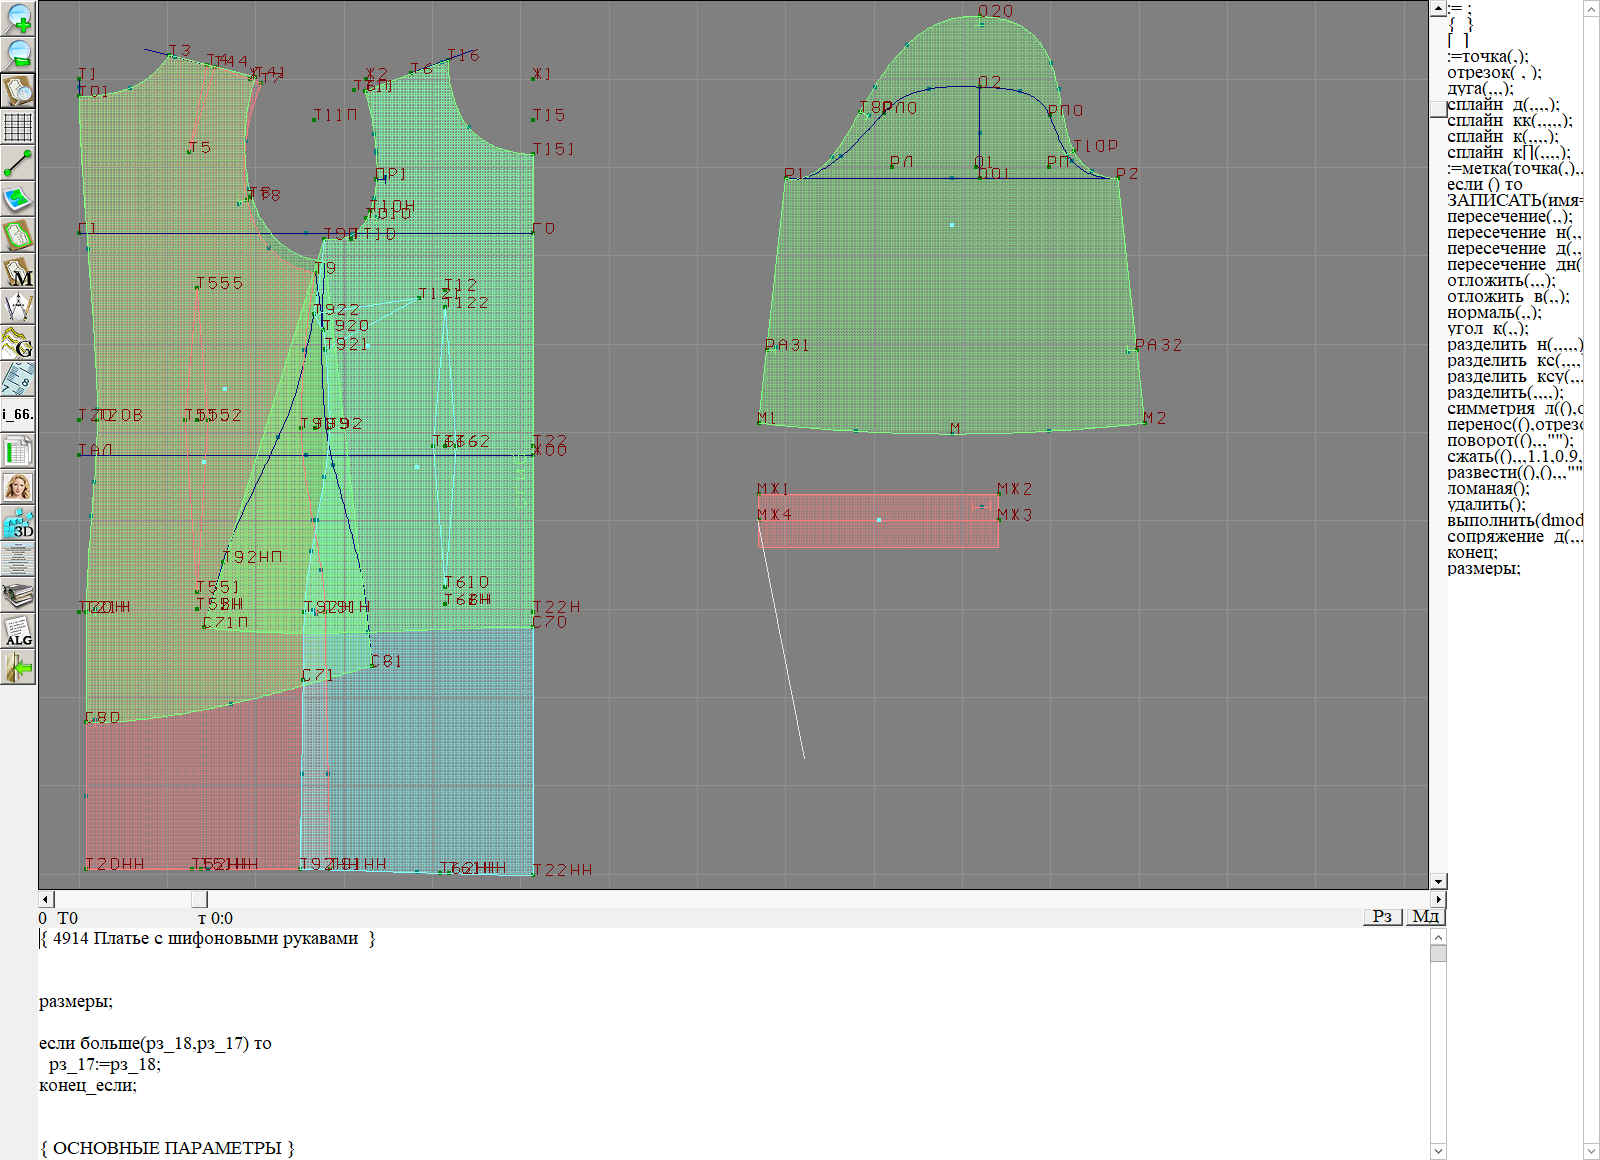Select 'отрезок( , );' in operator list
Viewport: 1600px width, 1160px height.
click(1493, 73)
